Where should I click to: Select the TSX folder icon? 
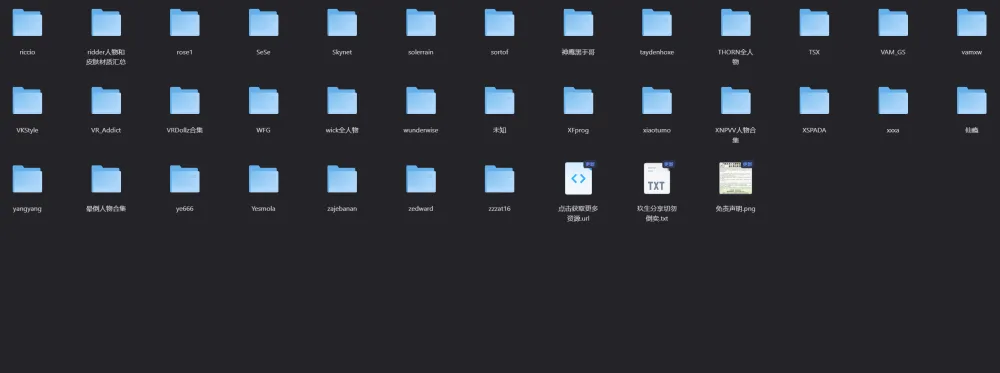pos(814,23)
